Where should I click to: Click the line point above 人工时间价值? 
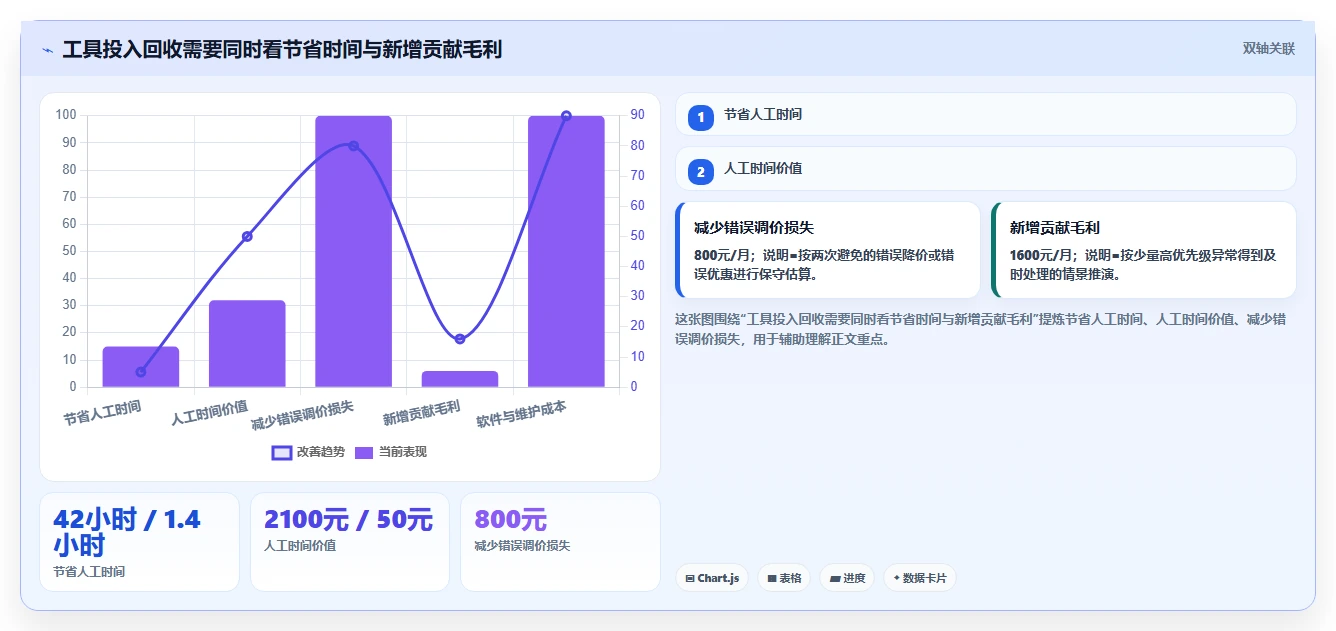tap(247, 237)
